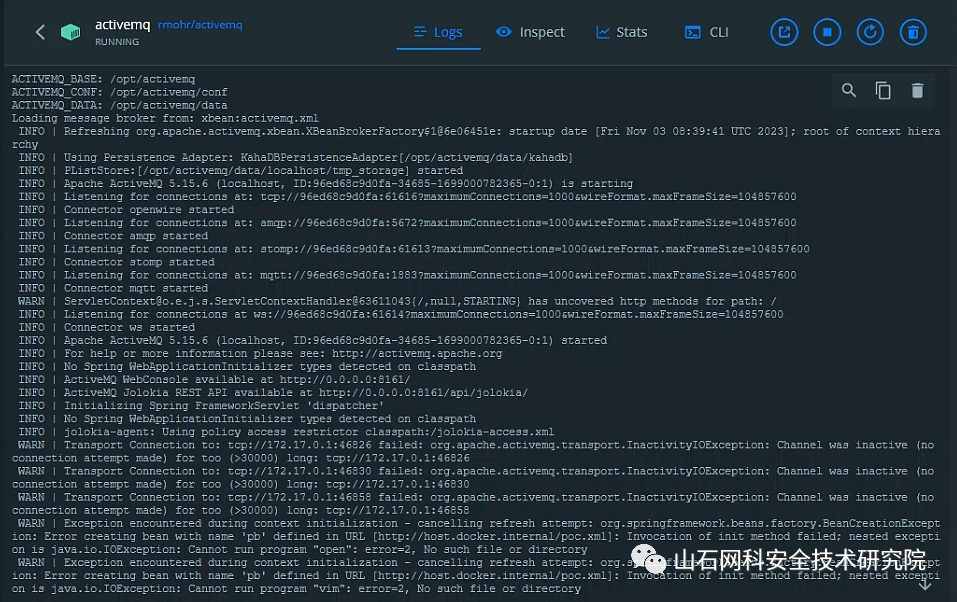
Task: Click the Stats chart icon
Action: 603,32
